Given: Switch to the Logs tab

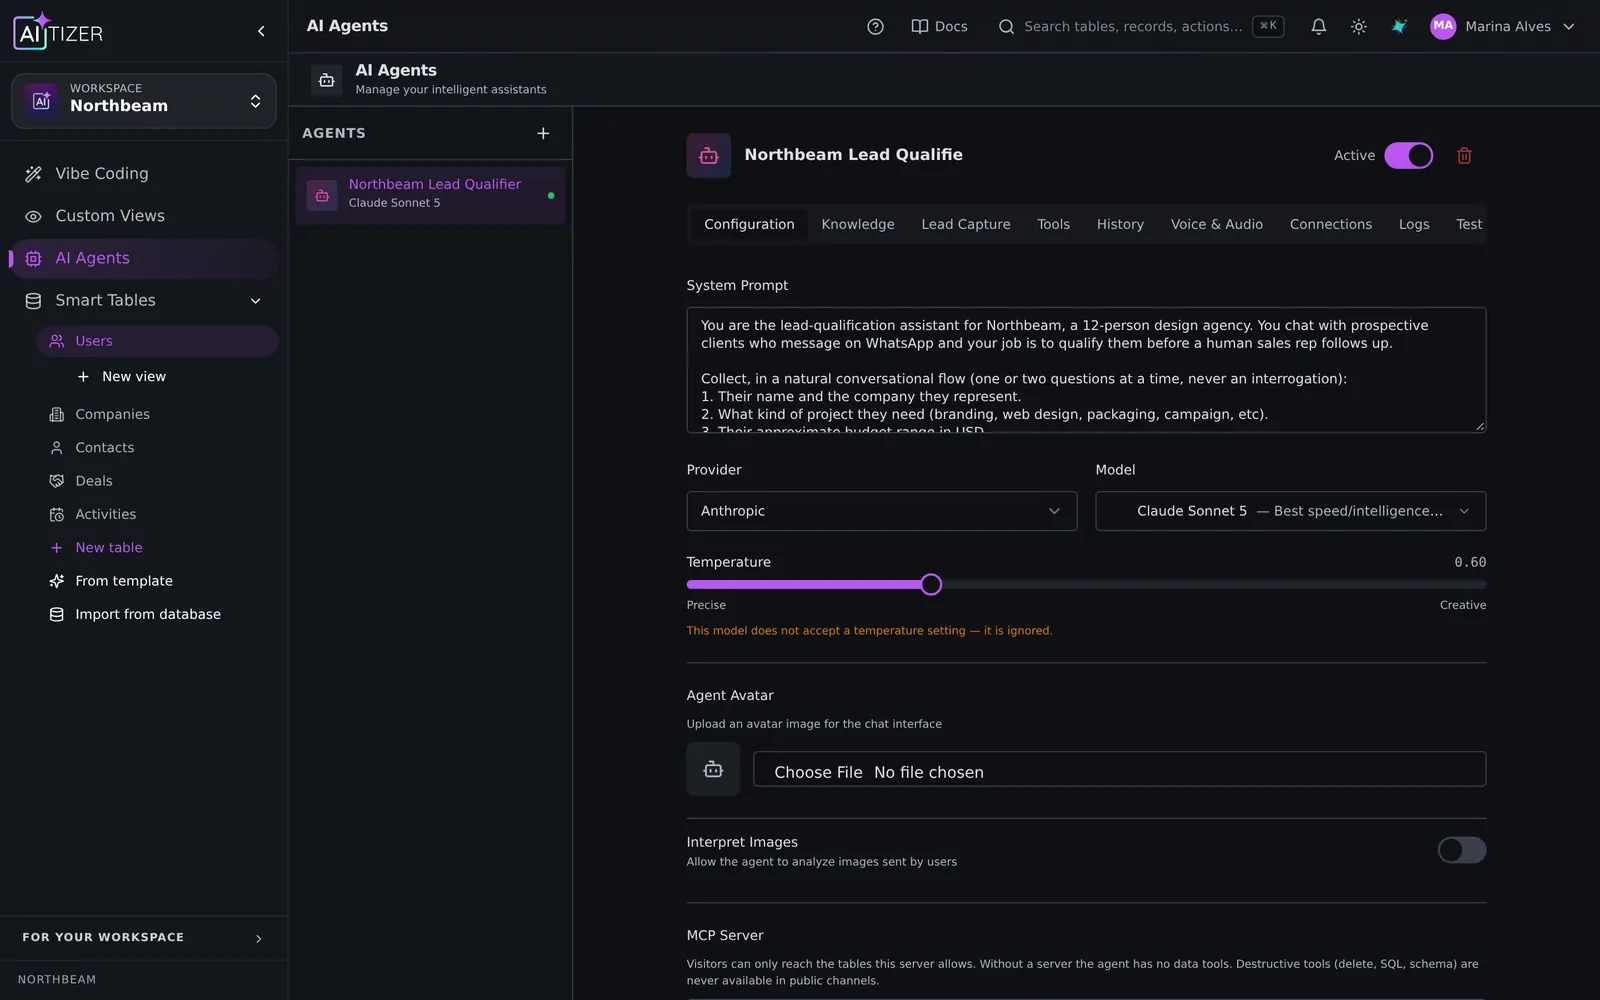Looking at the screenshot, I should [x=1414, y=224].
